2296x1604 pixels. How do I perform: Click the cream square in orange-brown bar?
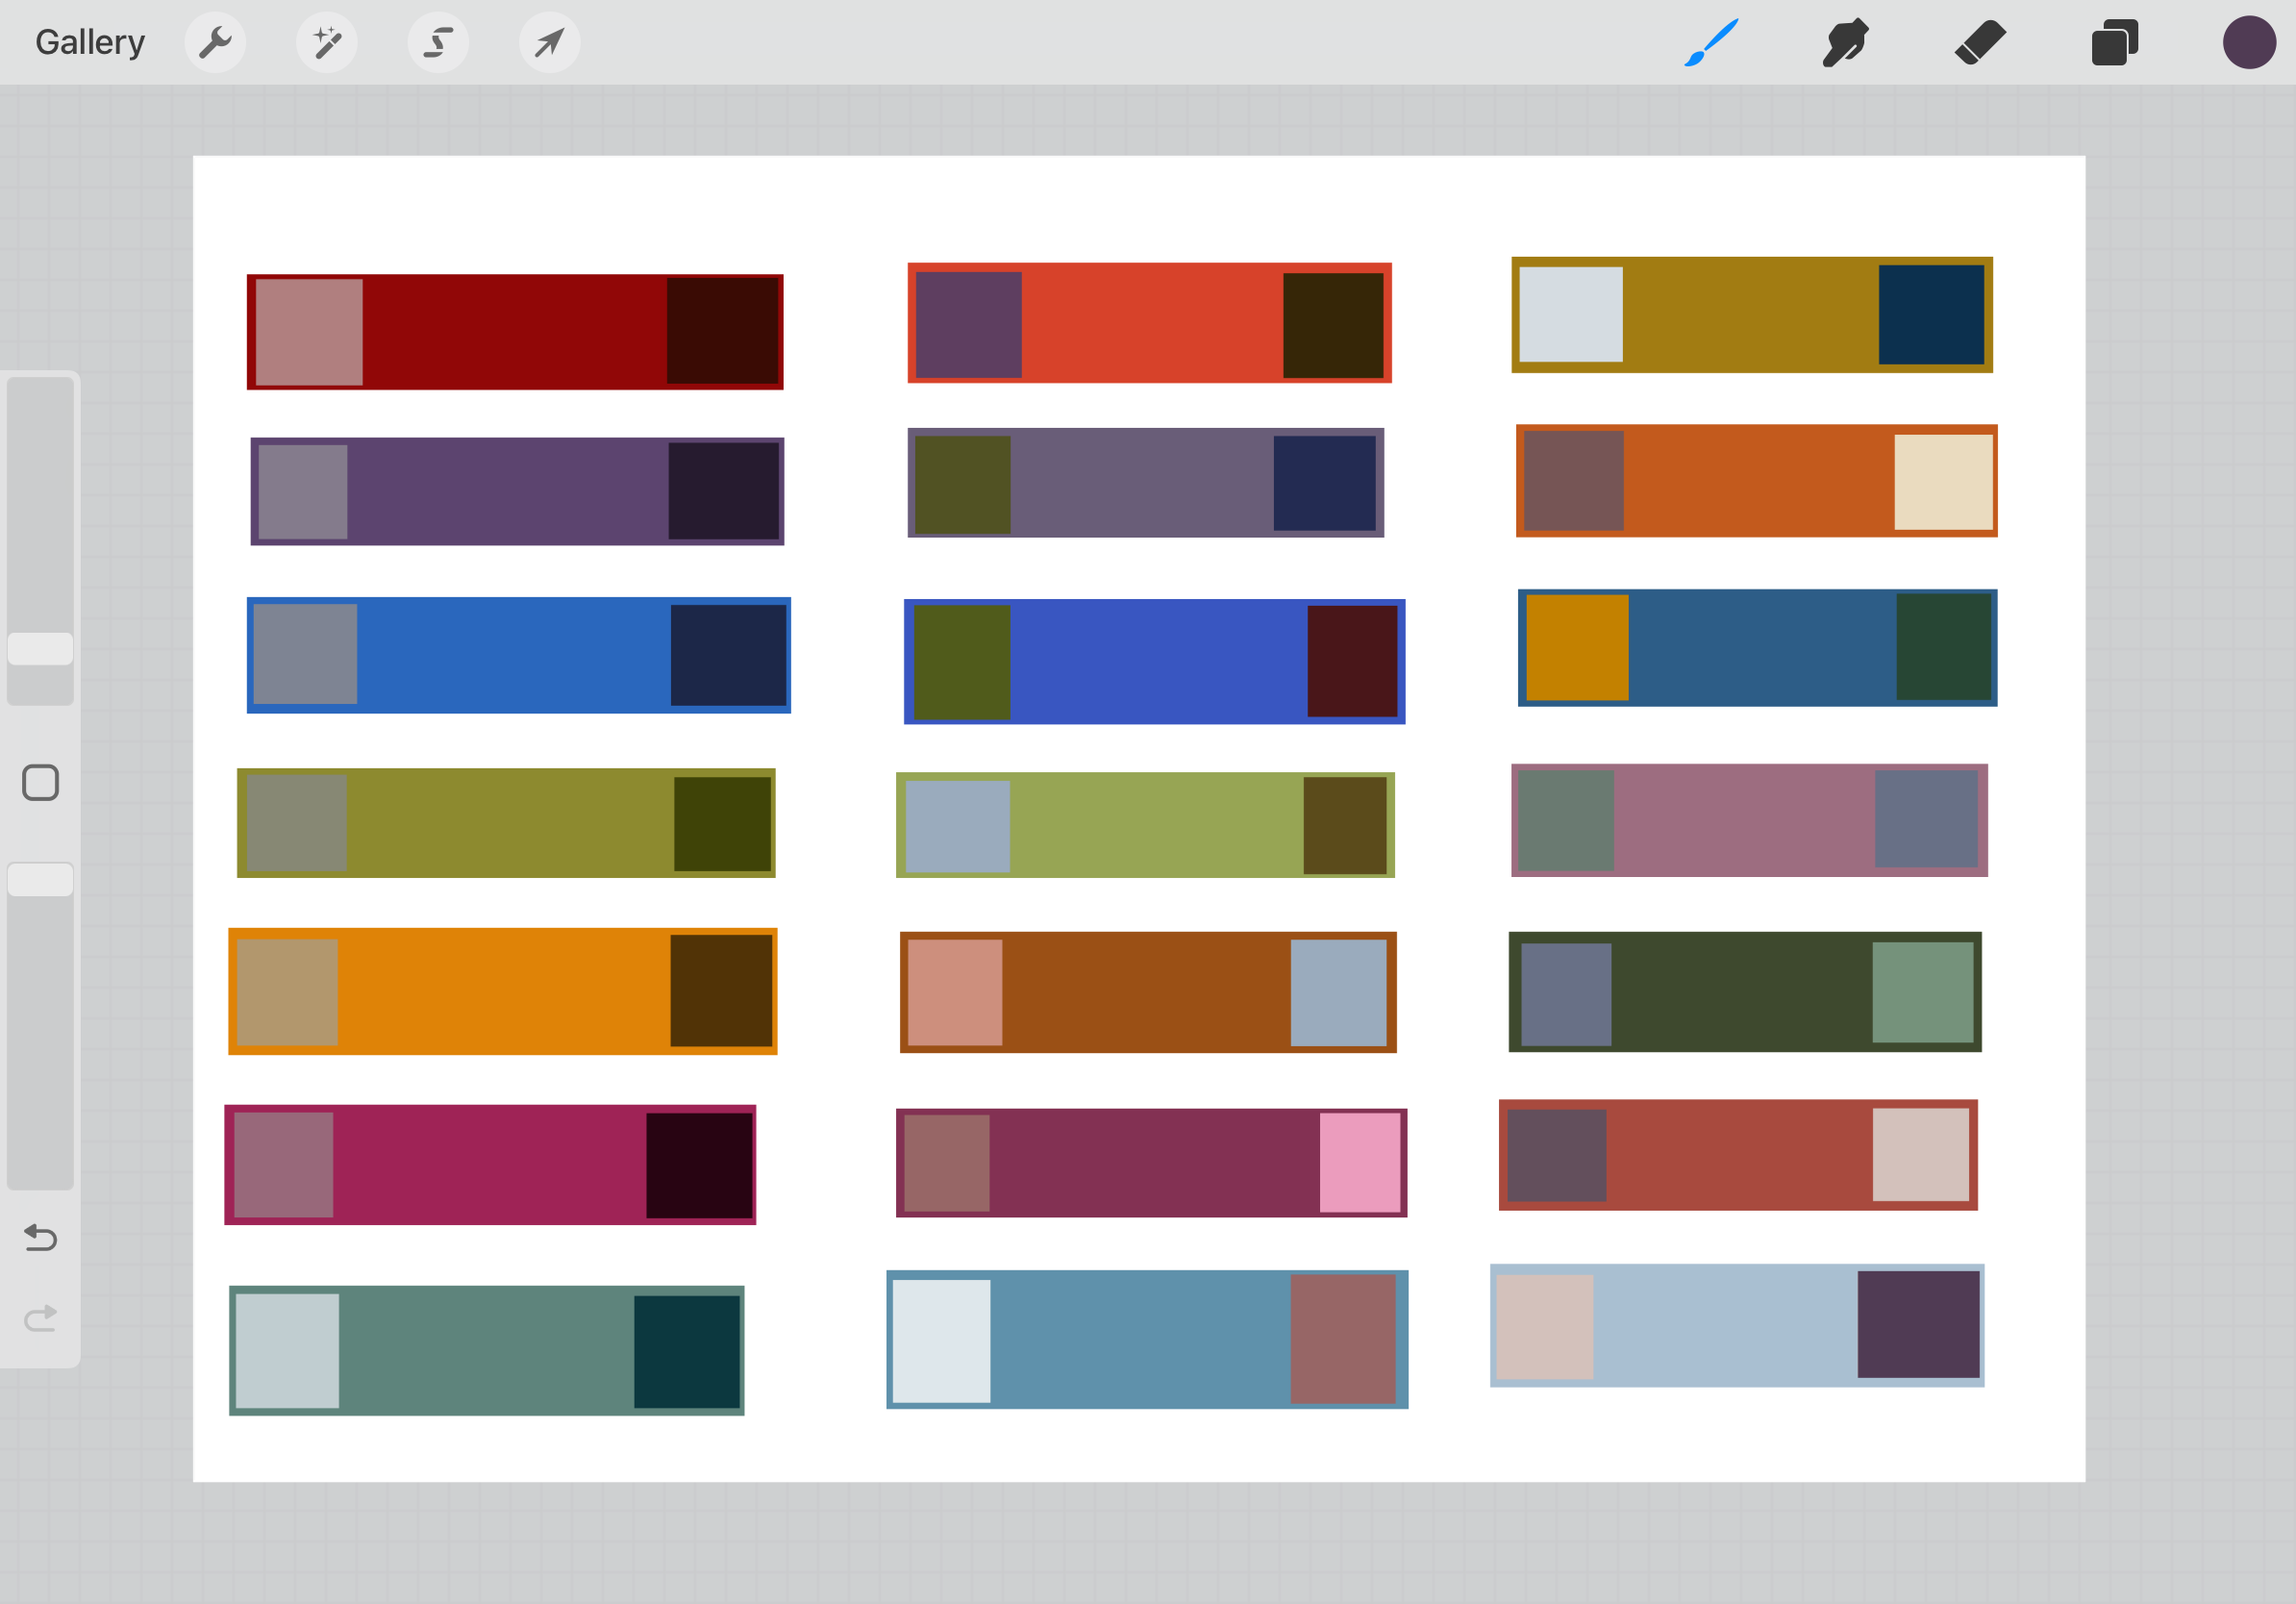point(1943,482)
